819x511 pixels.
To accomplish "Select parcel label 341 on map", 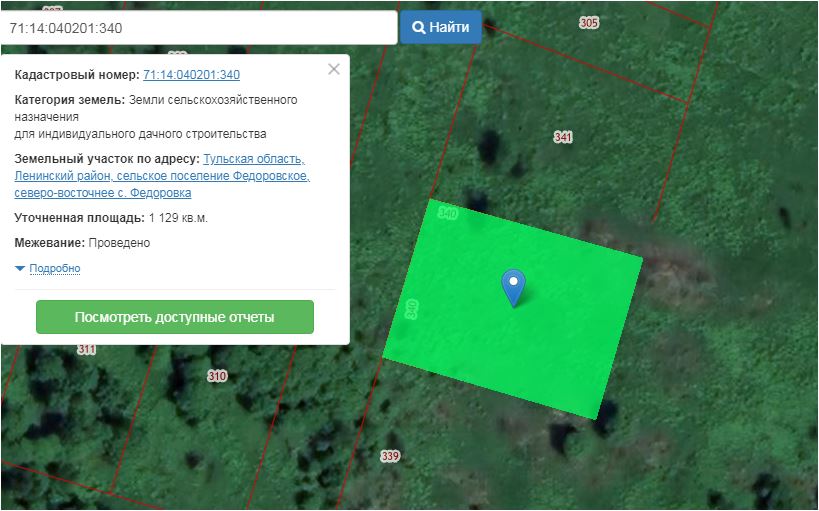I will pos(563,137).
